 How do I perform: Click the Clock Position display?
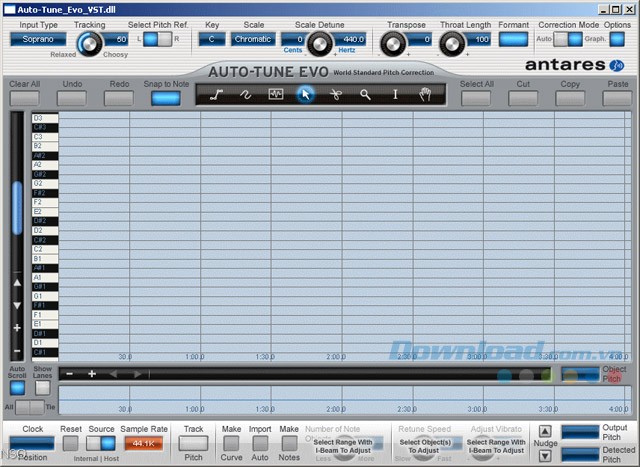pos(32,443)
